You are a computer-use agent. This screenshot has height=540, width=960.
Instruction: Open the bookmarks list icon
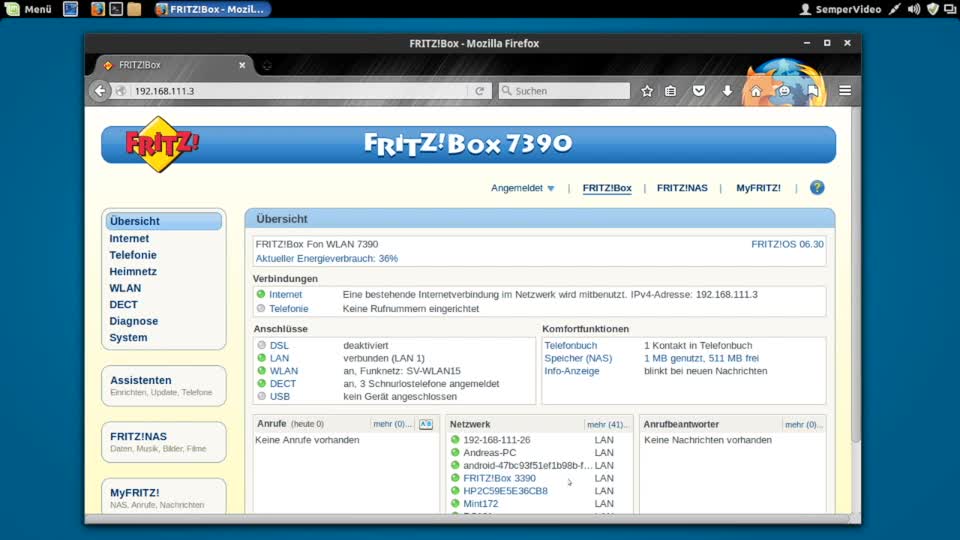670,91
